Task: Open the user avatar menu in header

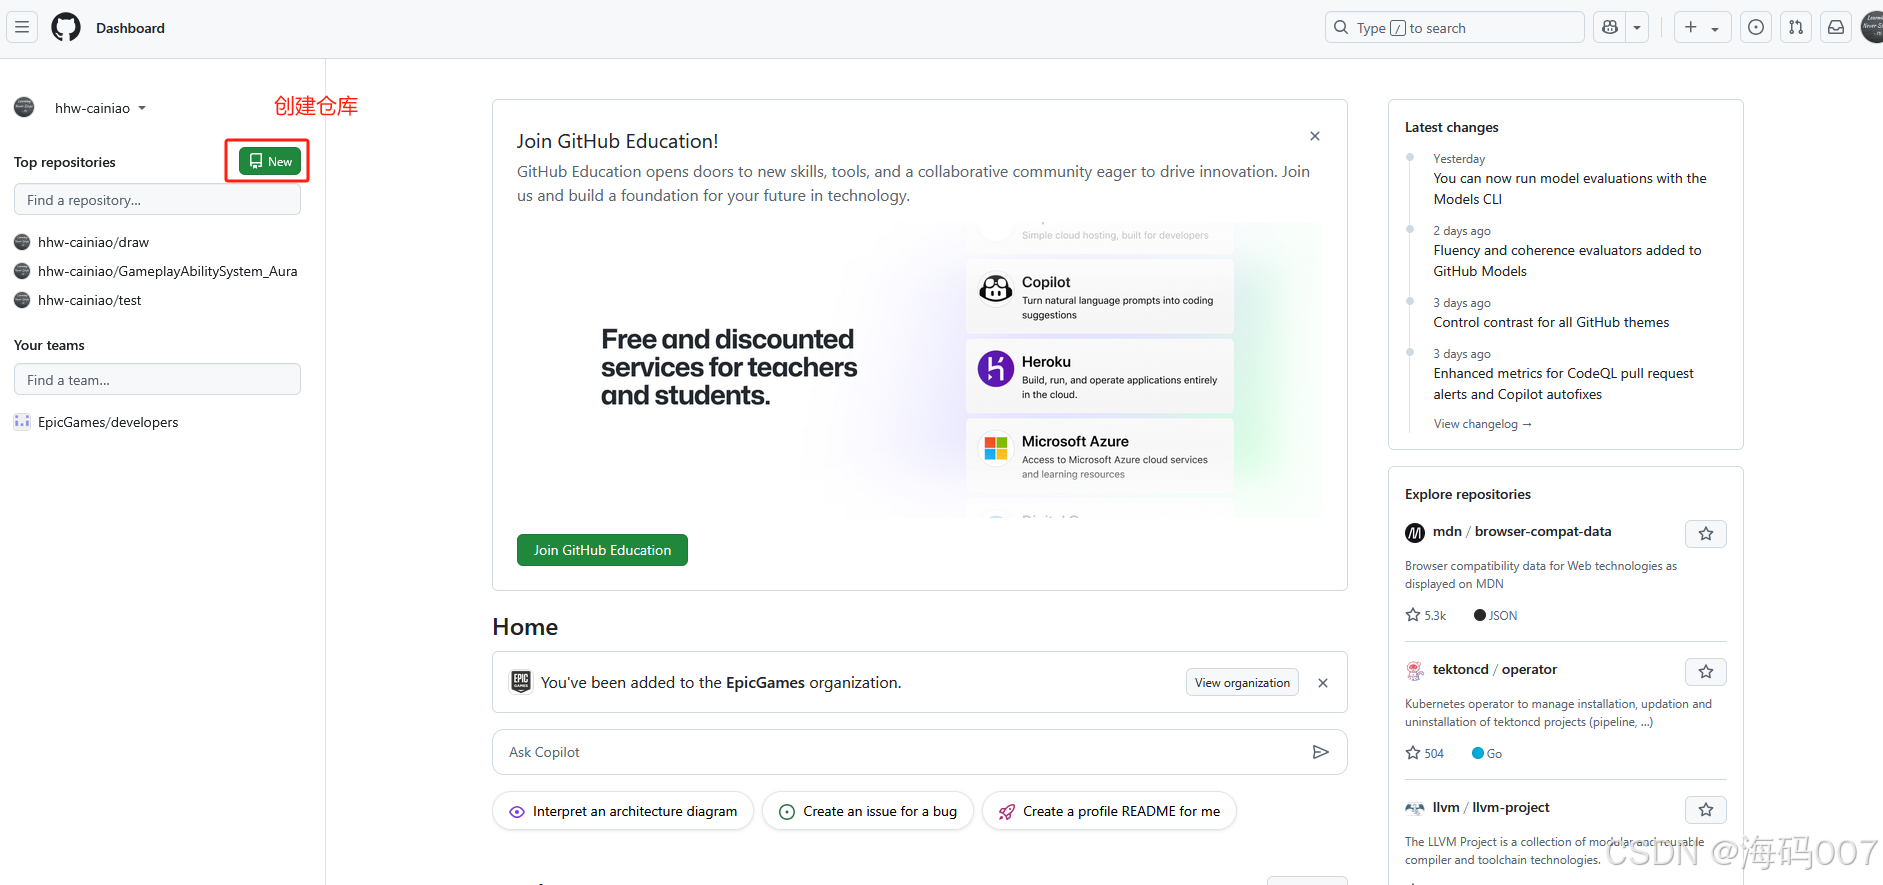Action: pyautogui.click(x=1872, y=27)
